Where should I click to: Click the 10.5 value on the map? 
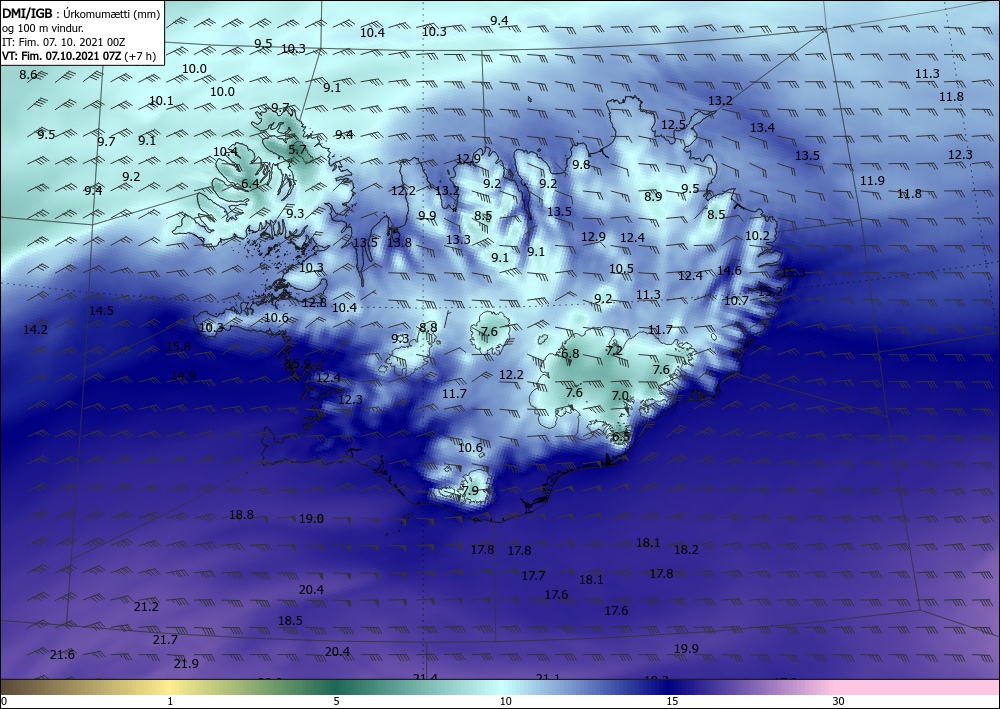tap(621, 268)
